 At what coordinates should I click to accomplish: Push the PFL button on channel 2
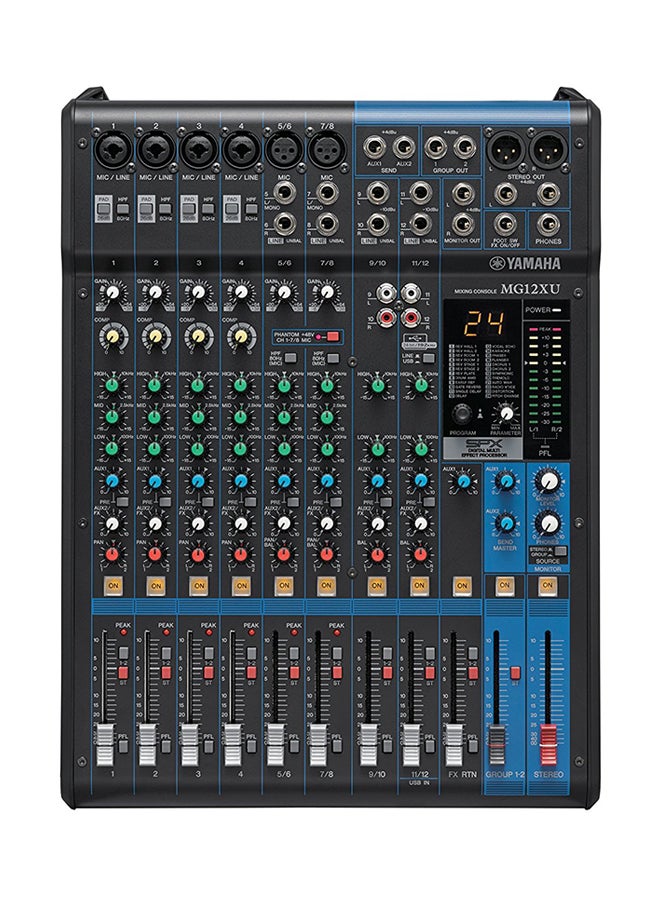tap(166, 747)
